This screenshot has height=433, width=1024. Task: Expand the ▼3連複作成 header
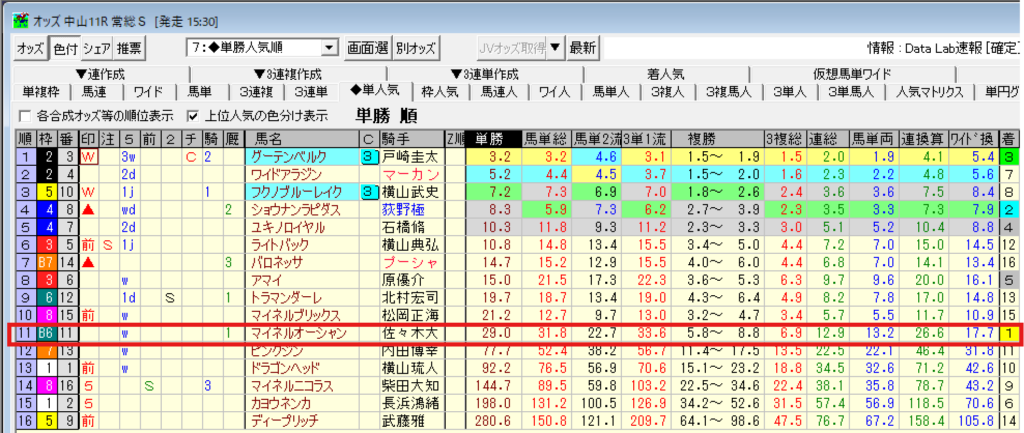point(293,74)
